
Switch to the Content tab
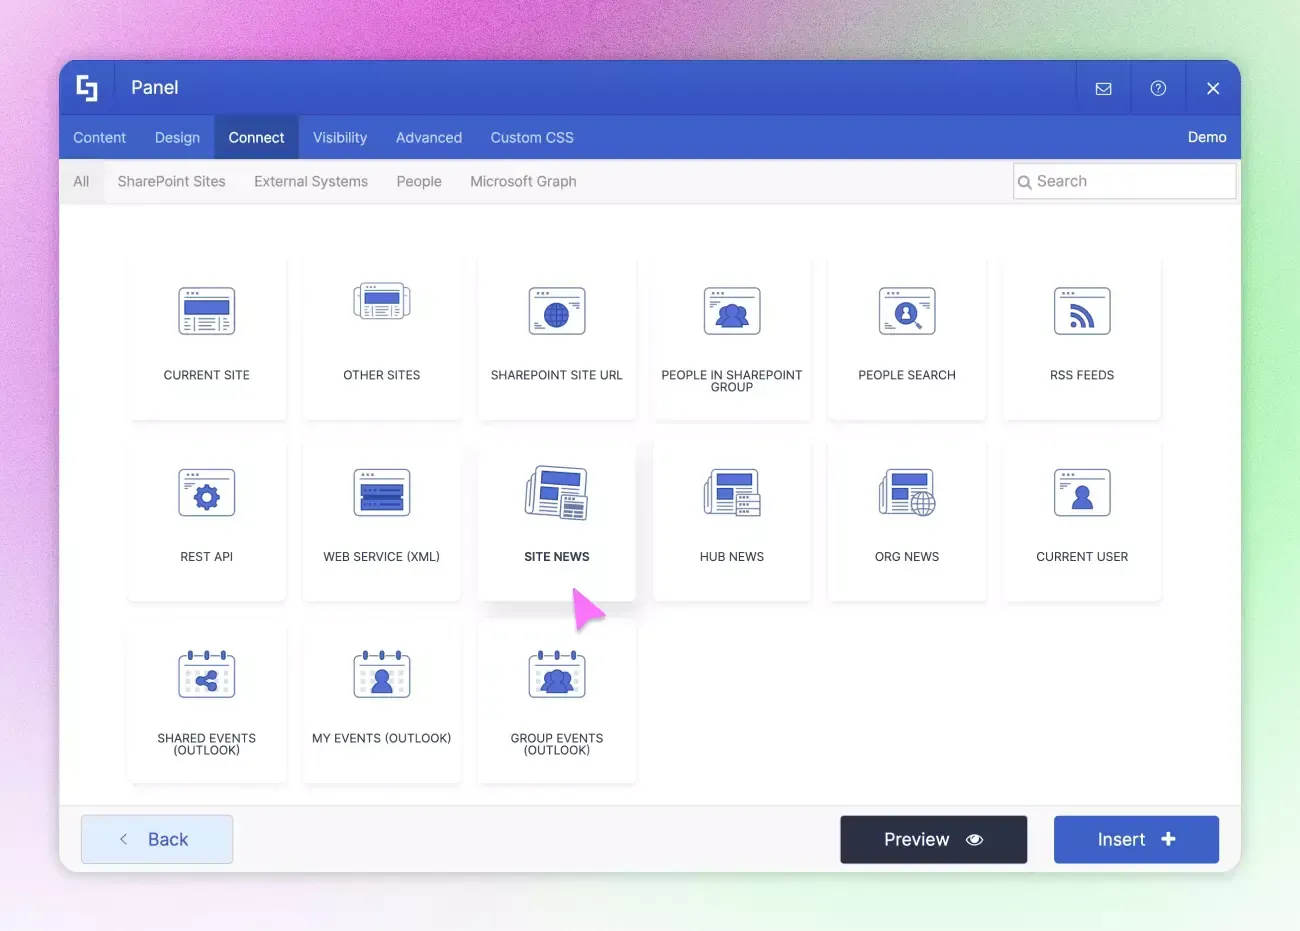[99, 138]
